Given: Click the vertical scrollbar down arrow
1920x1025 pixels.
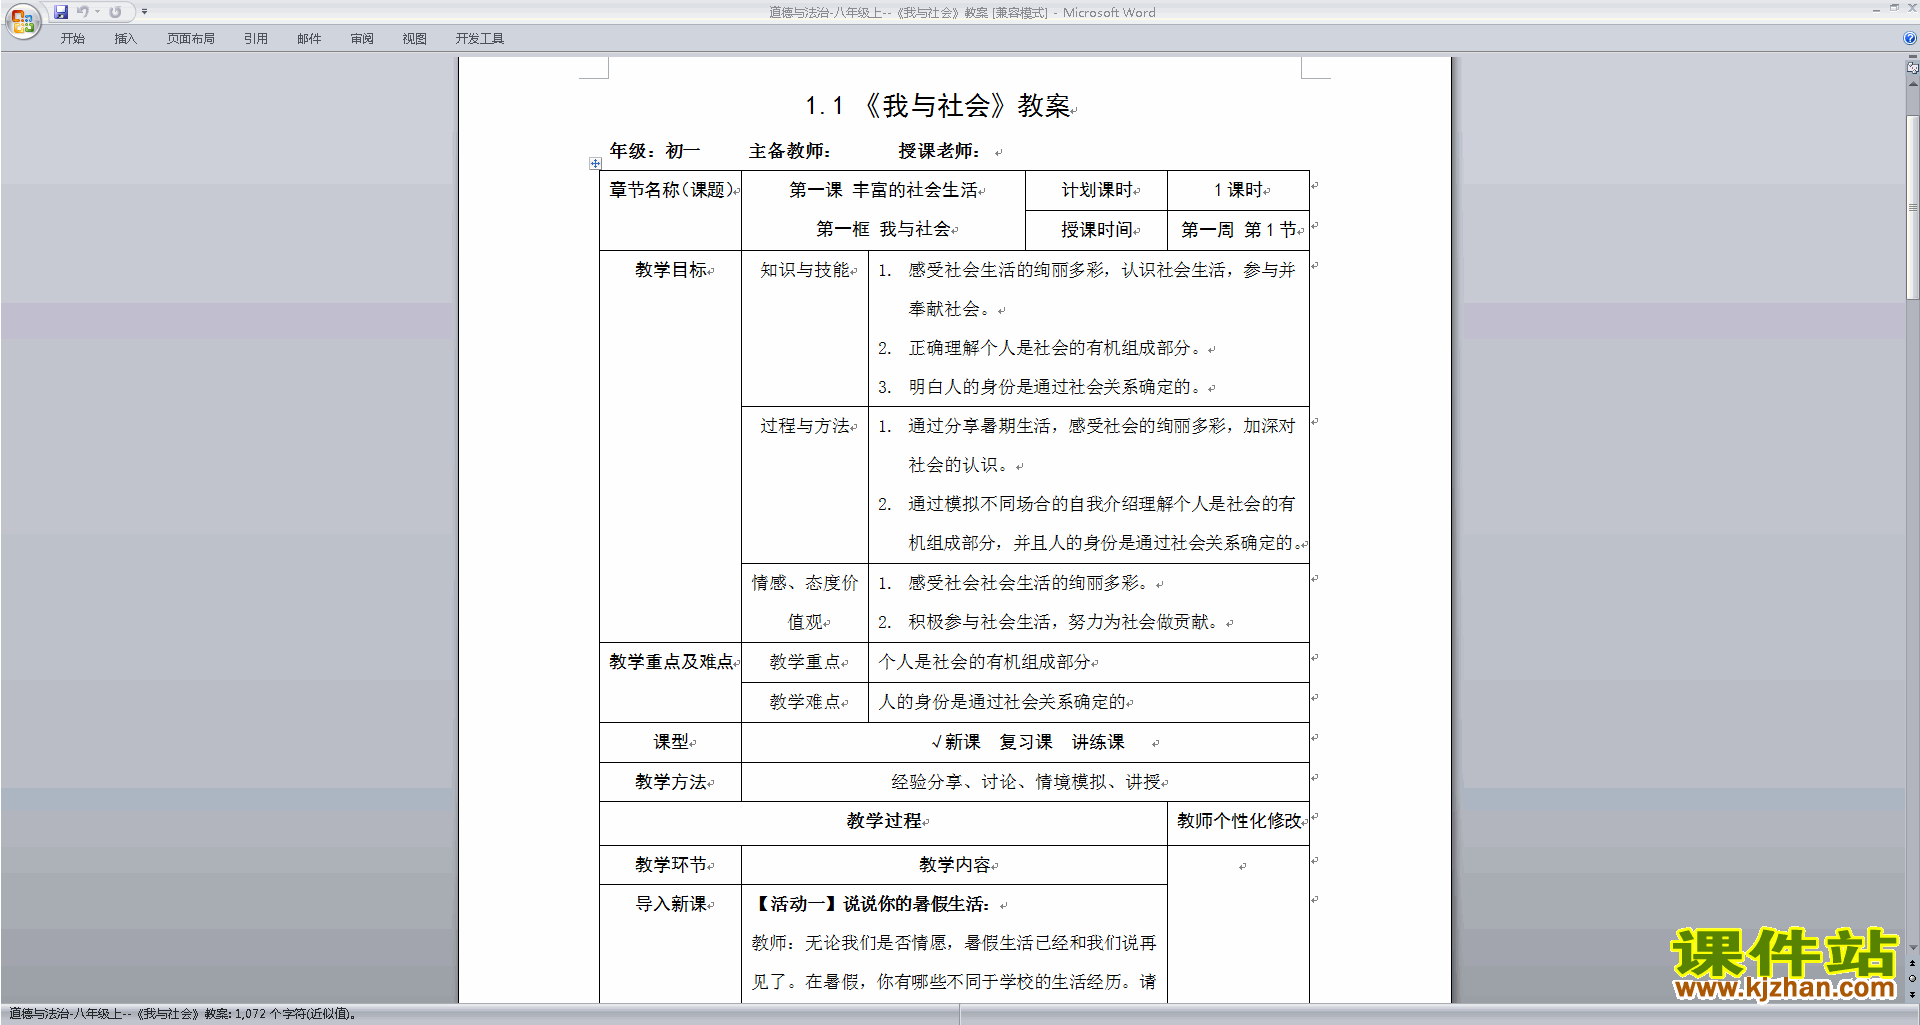Looking at the screenshot, I should coord(1913,947).
